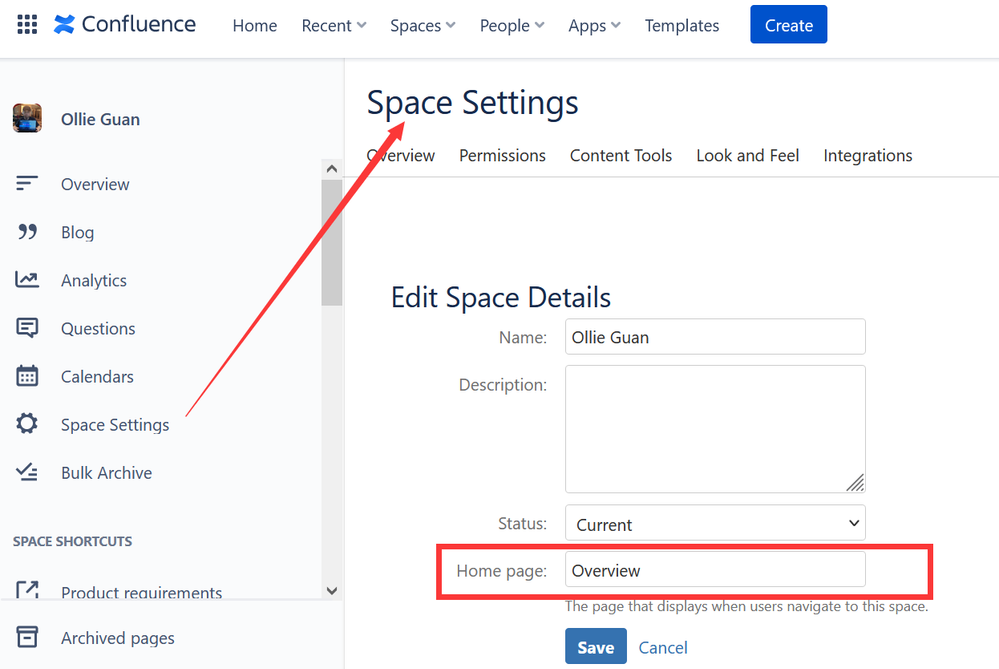
Task: Click the Cancel link
Action: [663, 647]
